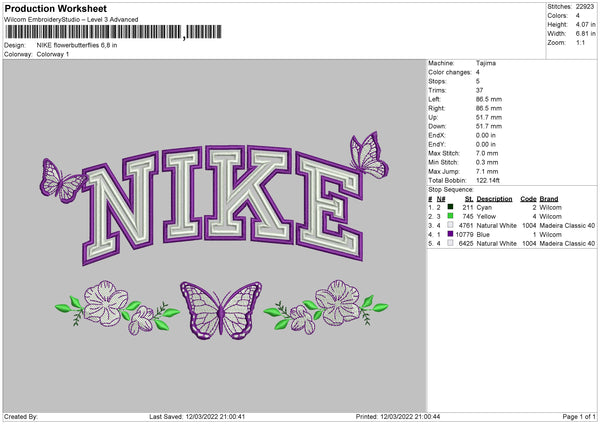Pick the purple Blue thread swatch
The width and height of the screenshot is (600, 424).
tap(450, 234)
